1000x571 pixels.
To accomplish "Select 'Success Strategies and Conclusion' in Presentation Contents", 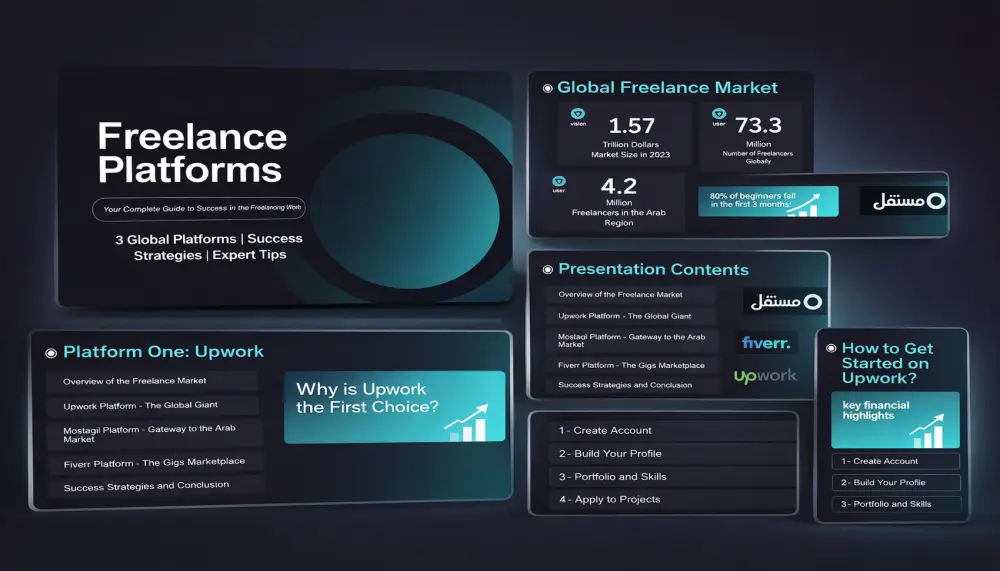I will click(x=631, y=385).
